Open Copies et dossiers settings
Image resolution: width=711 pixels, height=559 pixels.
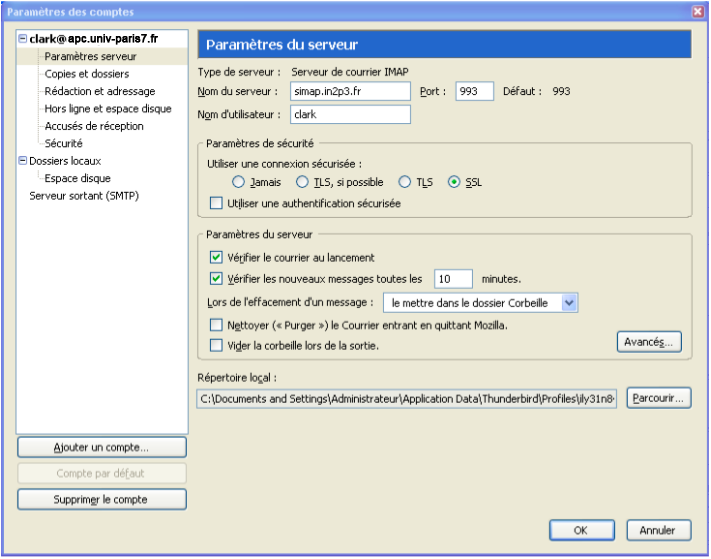tap(87, 74)
